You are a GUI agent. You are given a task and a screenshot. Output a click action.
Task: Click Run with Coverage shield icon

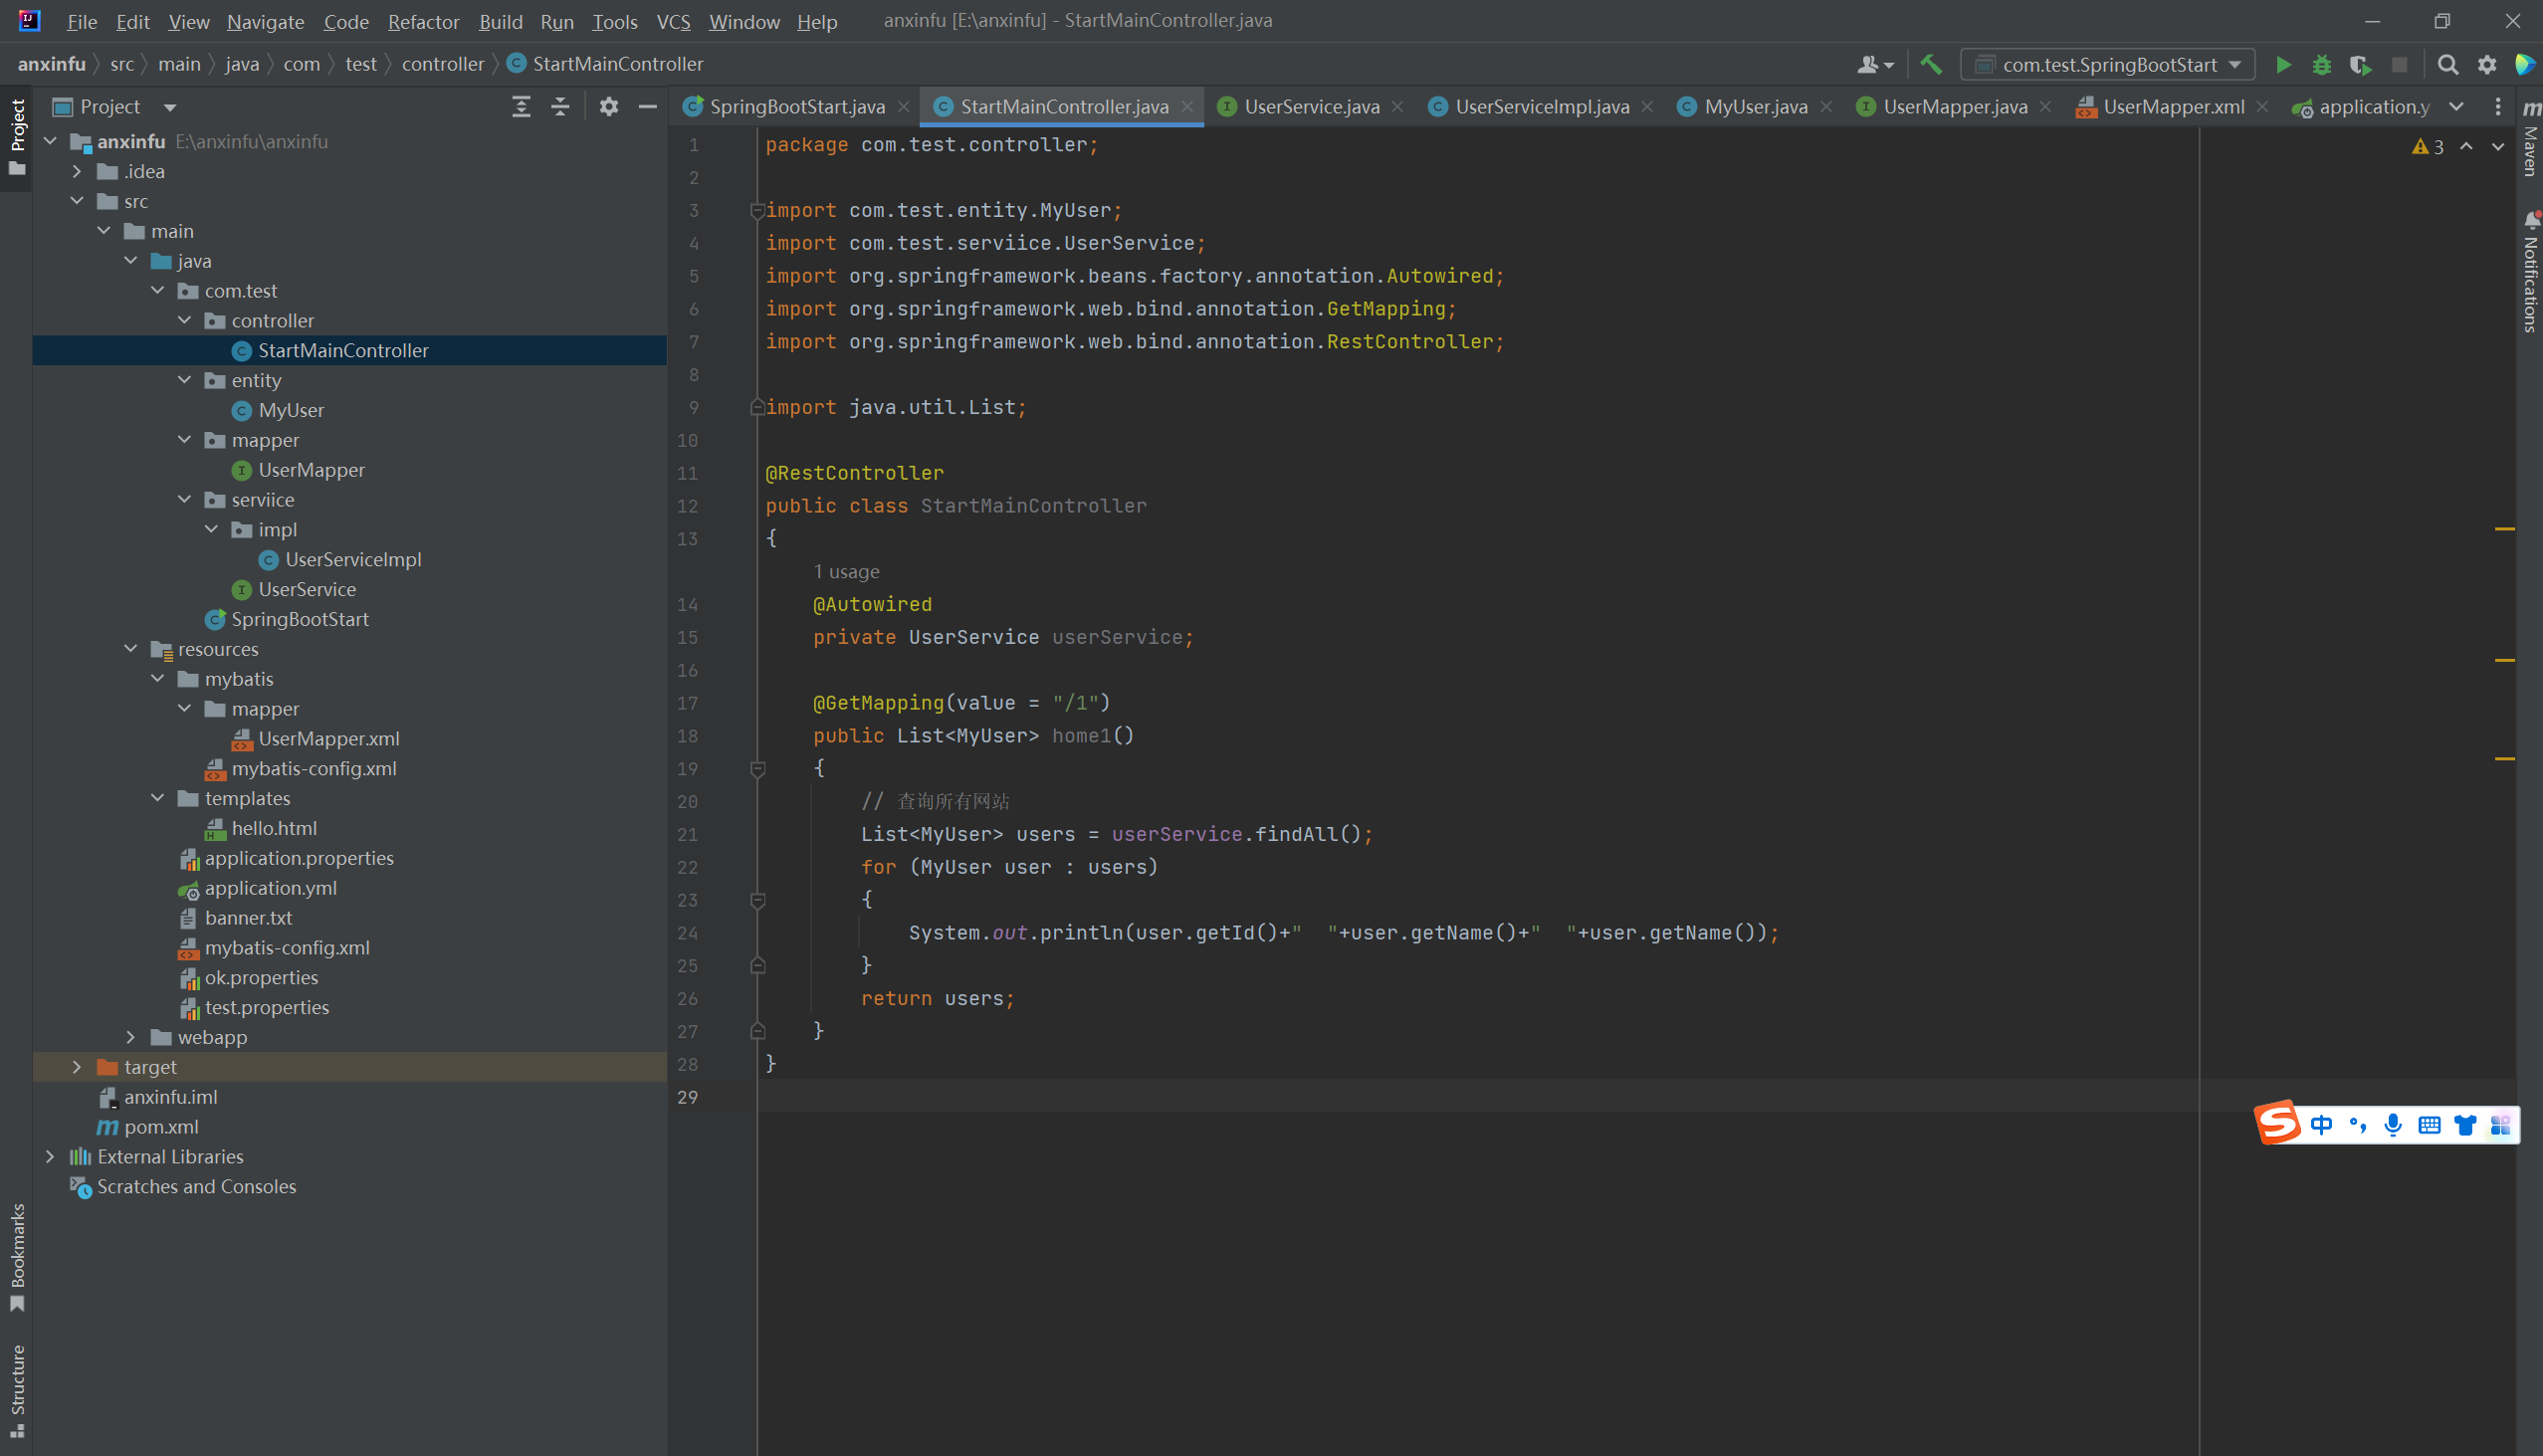(x=2360, y=65)
